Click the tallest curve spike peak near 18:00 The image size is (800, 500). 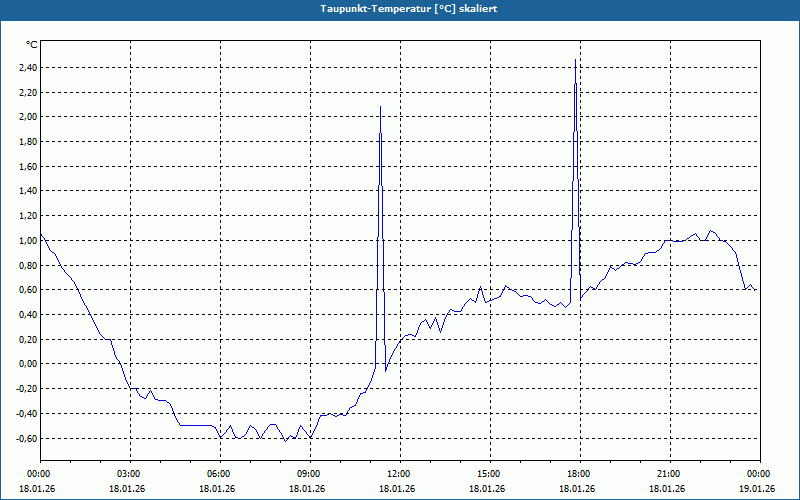576,60
